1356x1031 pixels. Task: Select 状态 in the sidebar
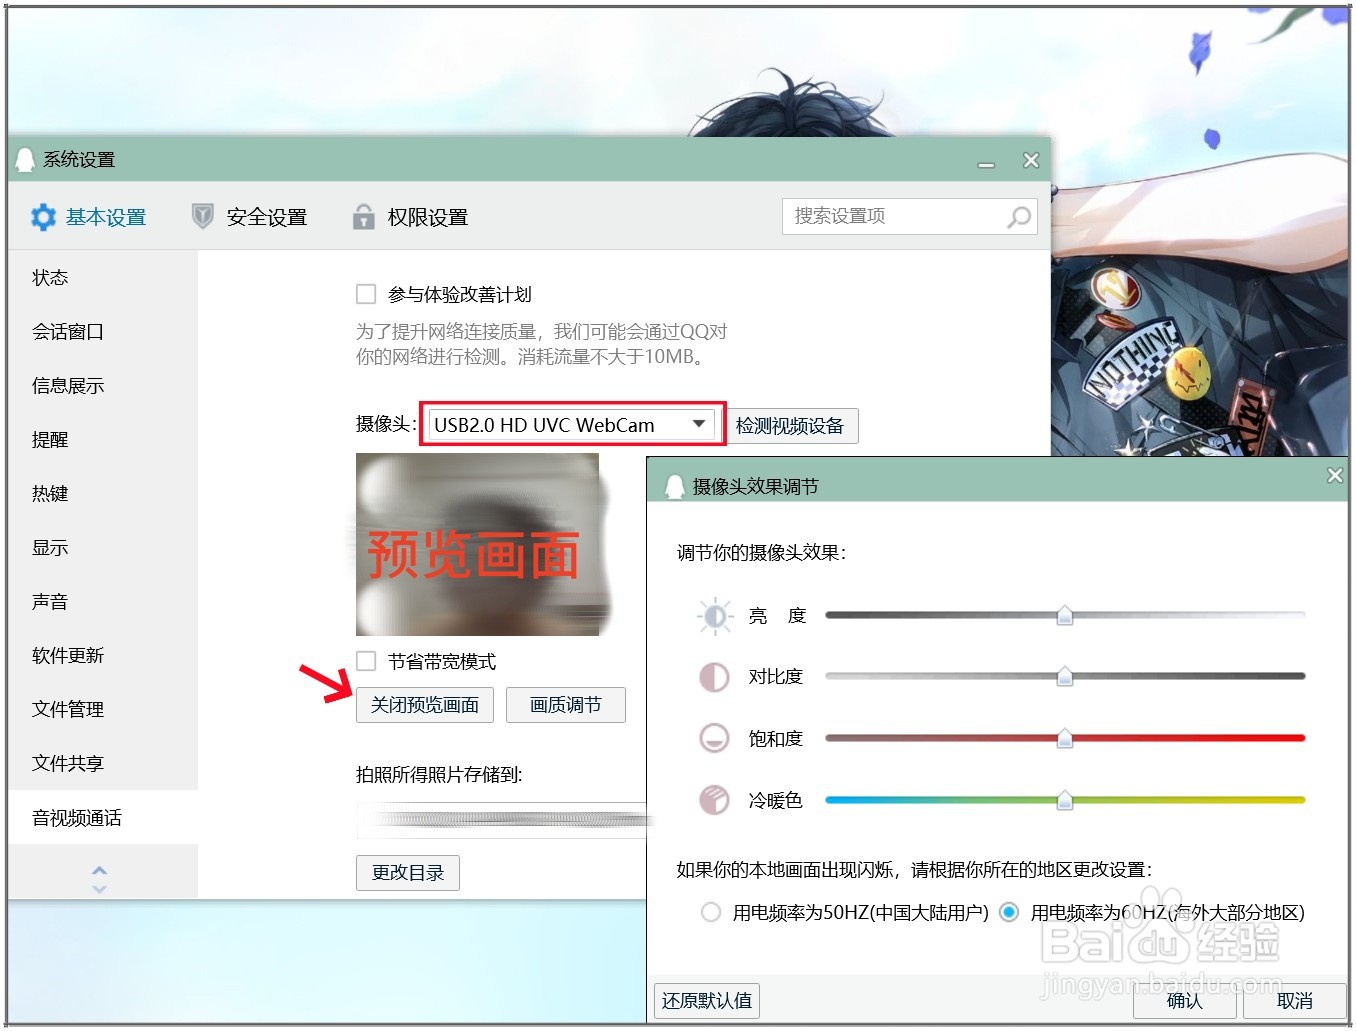pyautogui.click(x=103, y=277)
